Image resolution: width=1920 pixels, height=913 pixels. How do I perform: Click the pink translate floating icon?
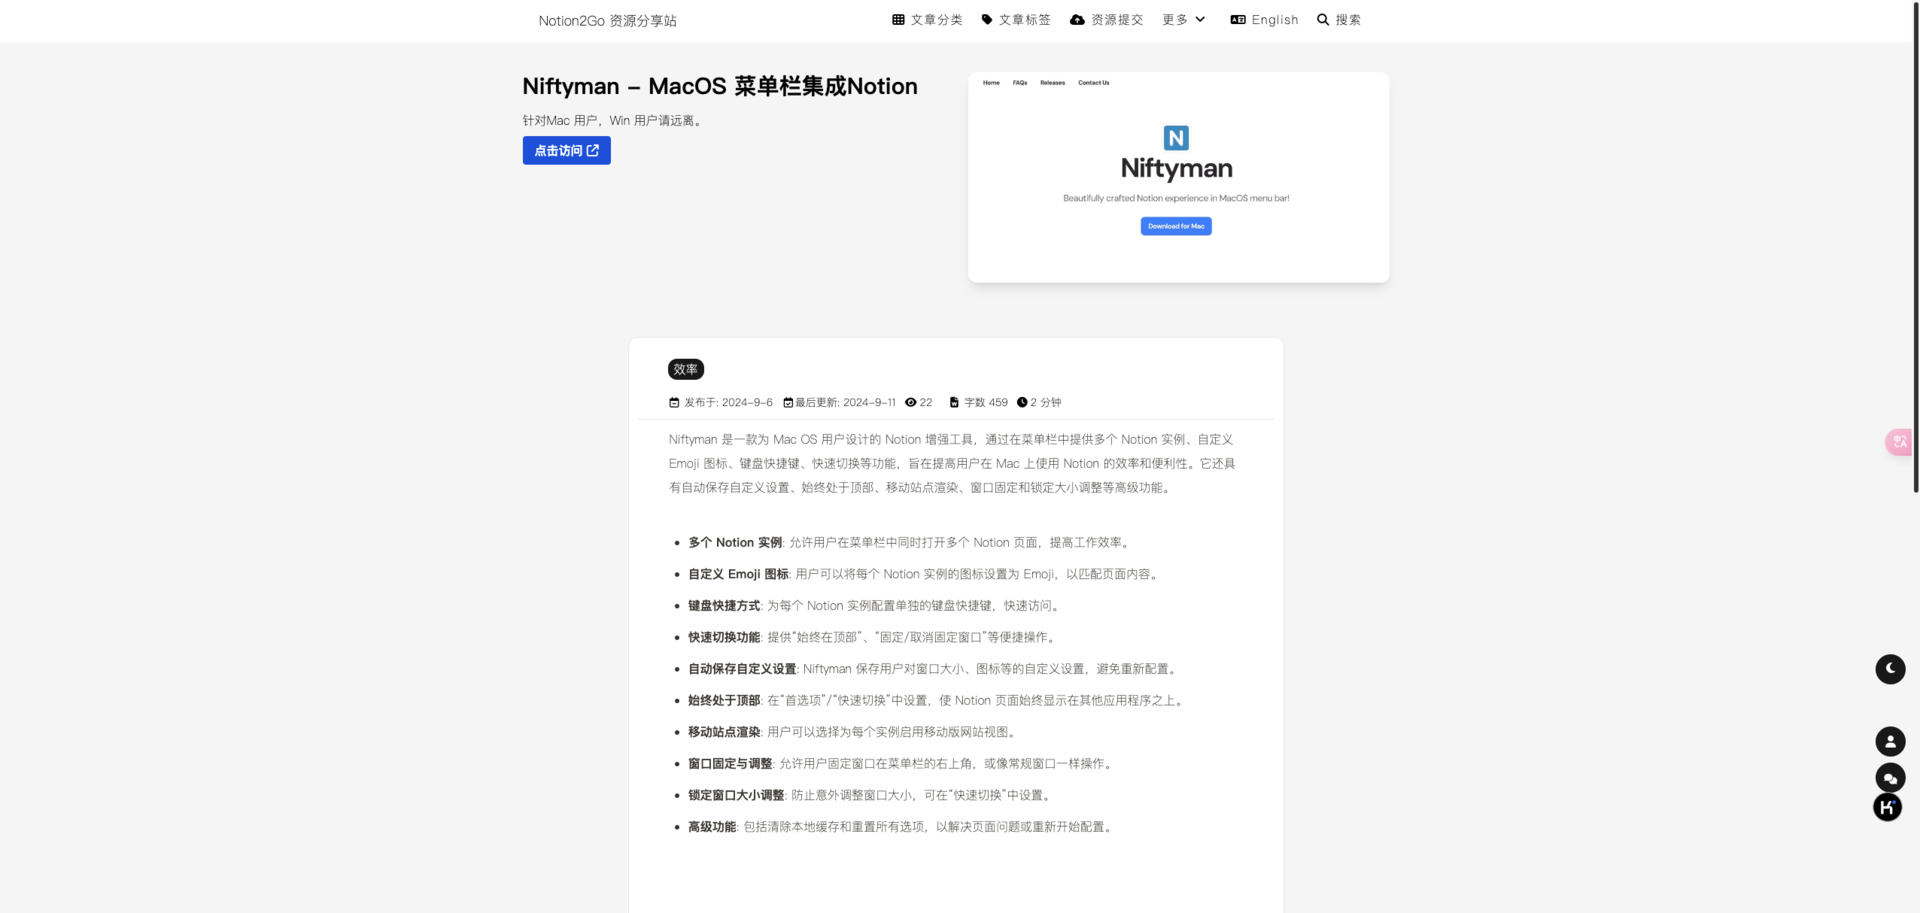pos(1898,442)
